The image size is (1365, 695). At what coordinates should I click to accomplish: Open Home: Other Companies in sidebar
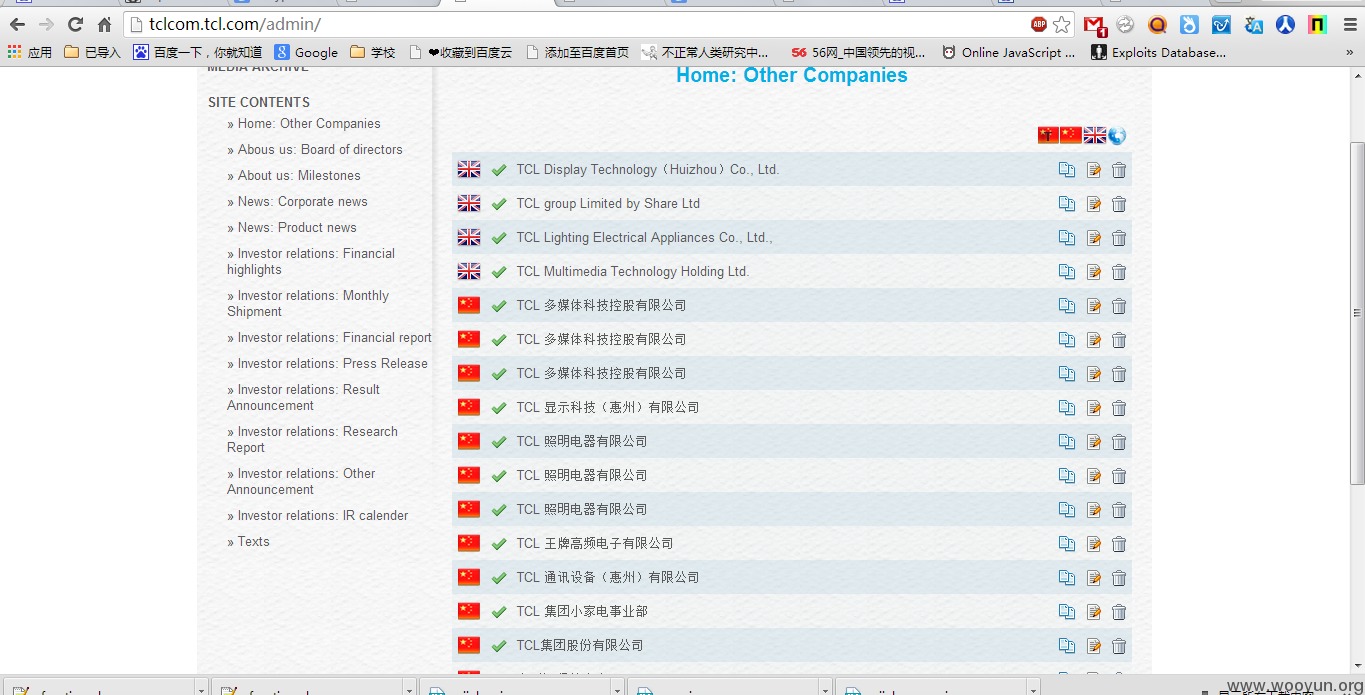[309, 124]
